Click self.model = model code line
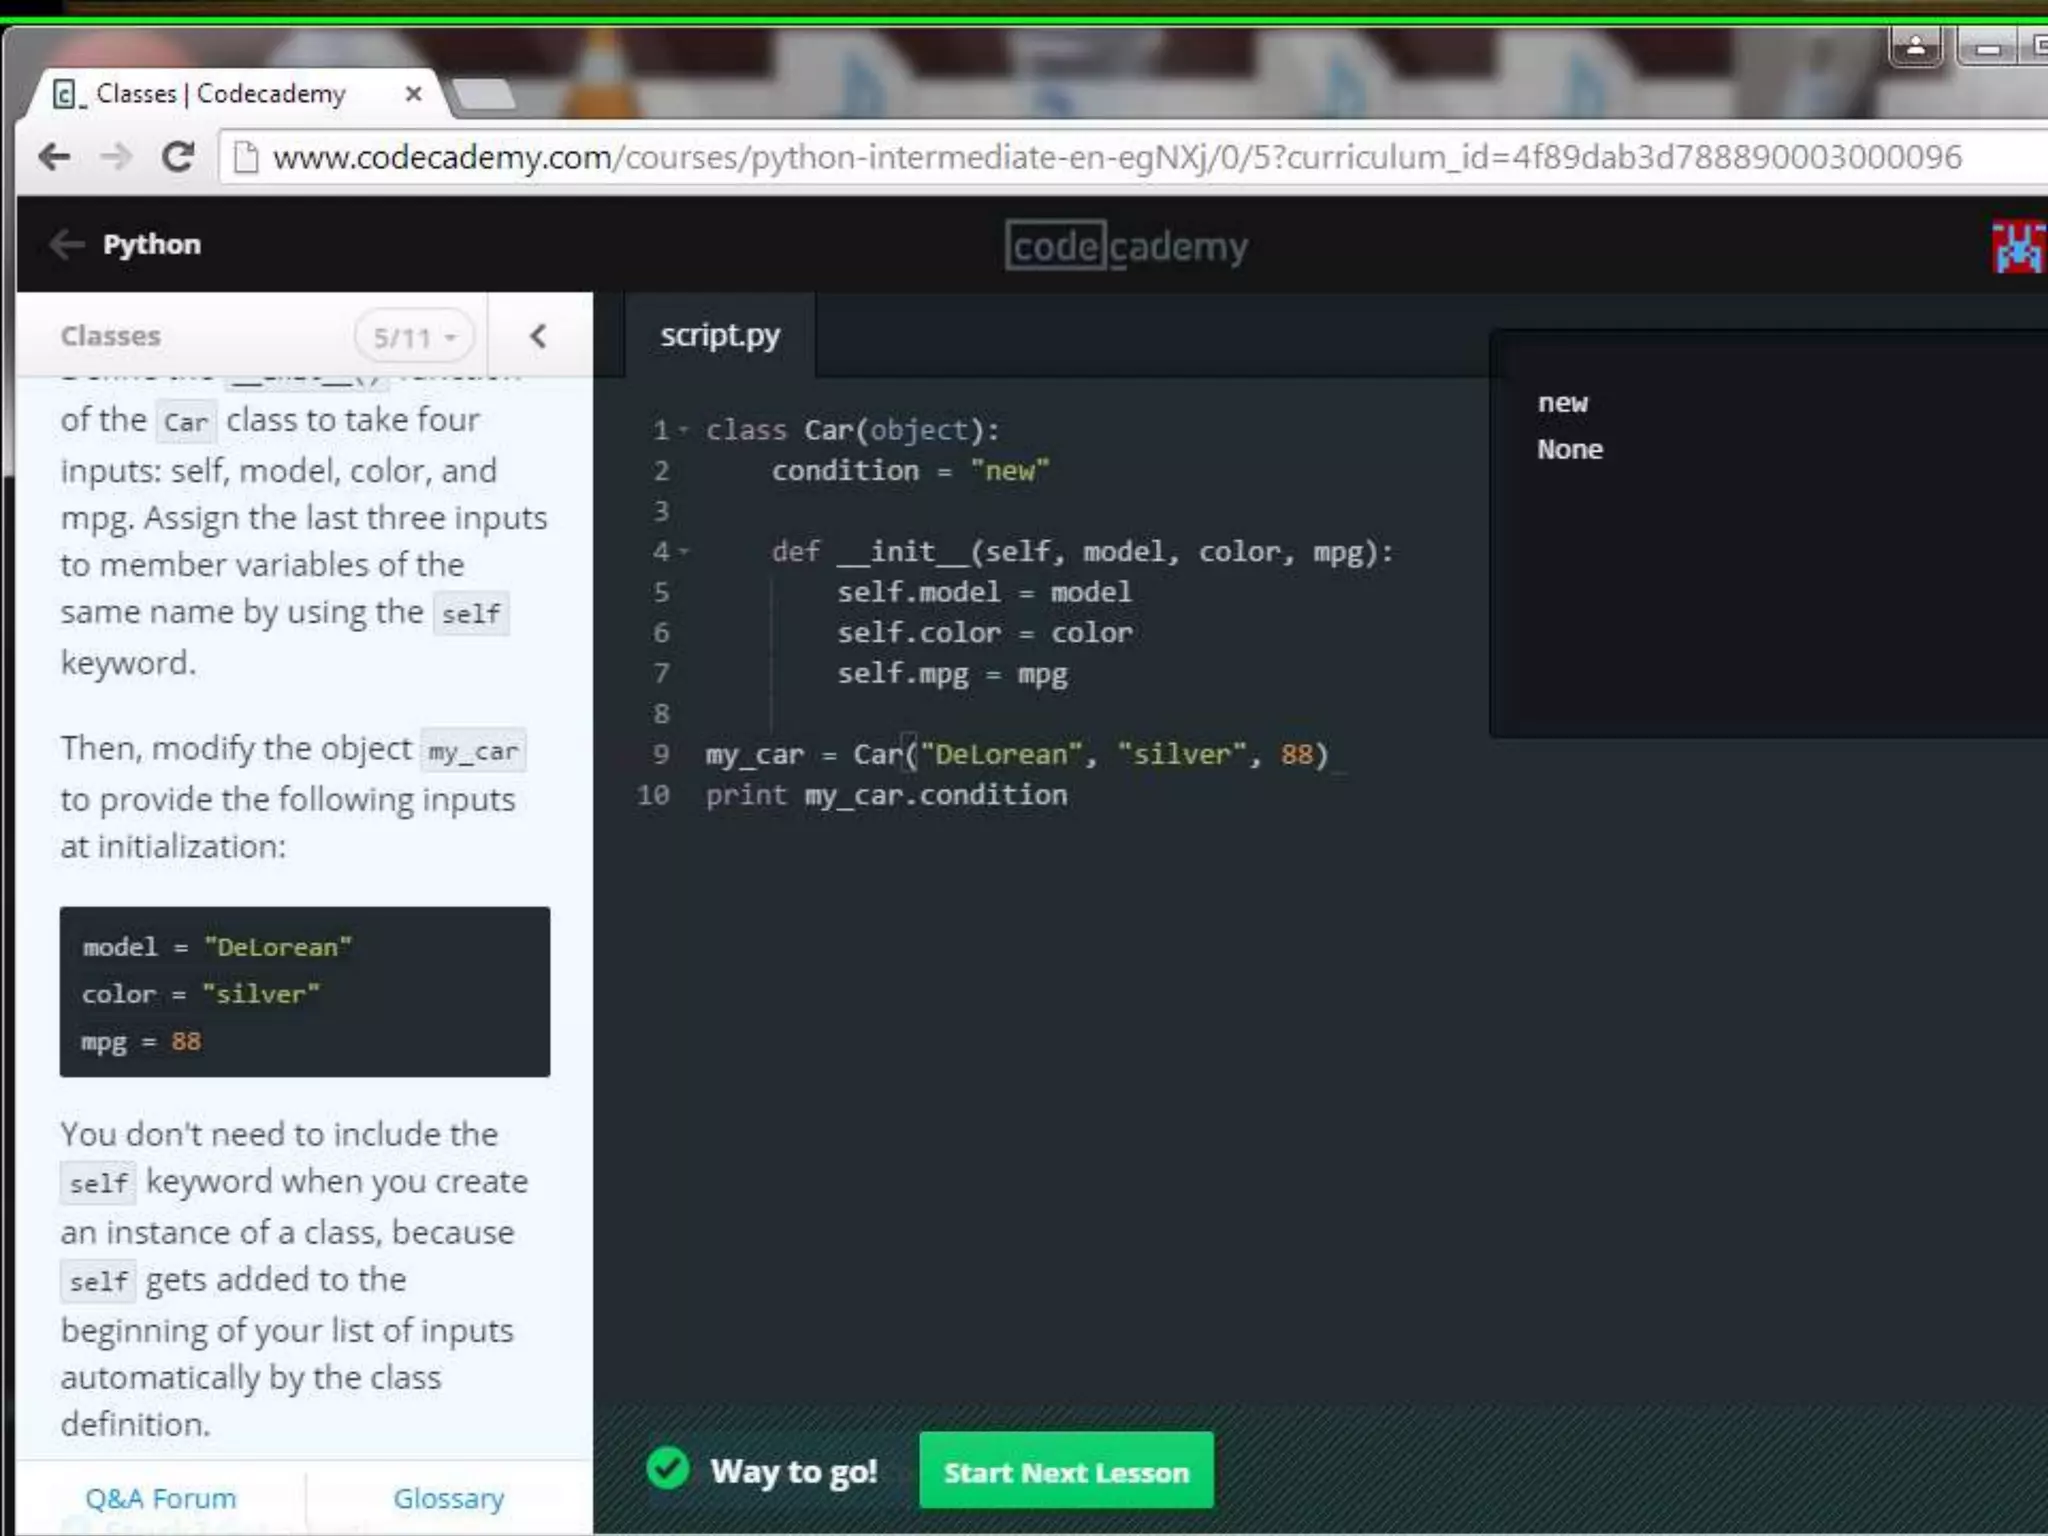The width and height of the screenshot is (2048, 1536). coord(984,592)
